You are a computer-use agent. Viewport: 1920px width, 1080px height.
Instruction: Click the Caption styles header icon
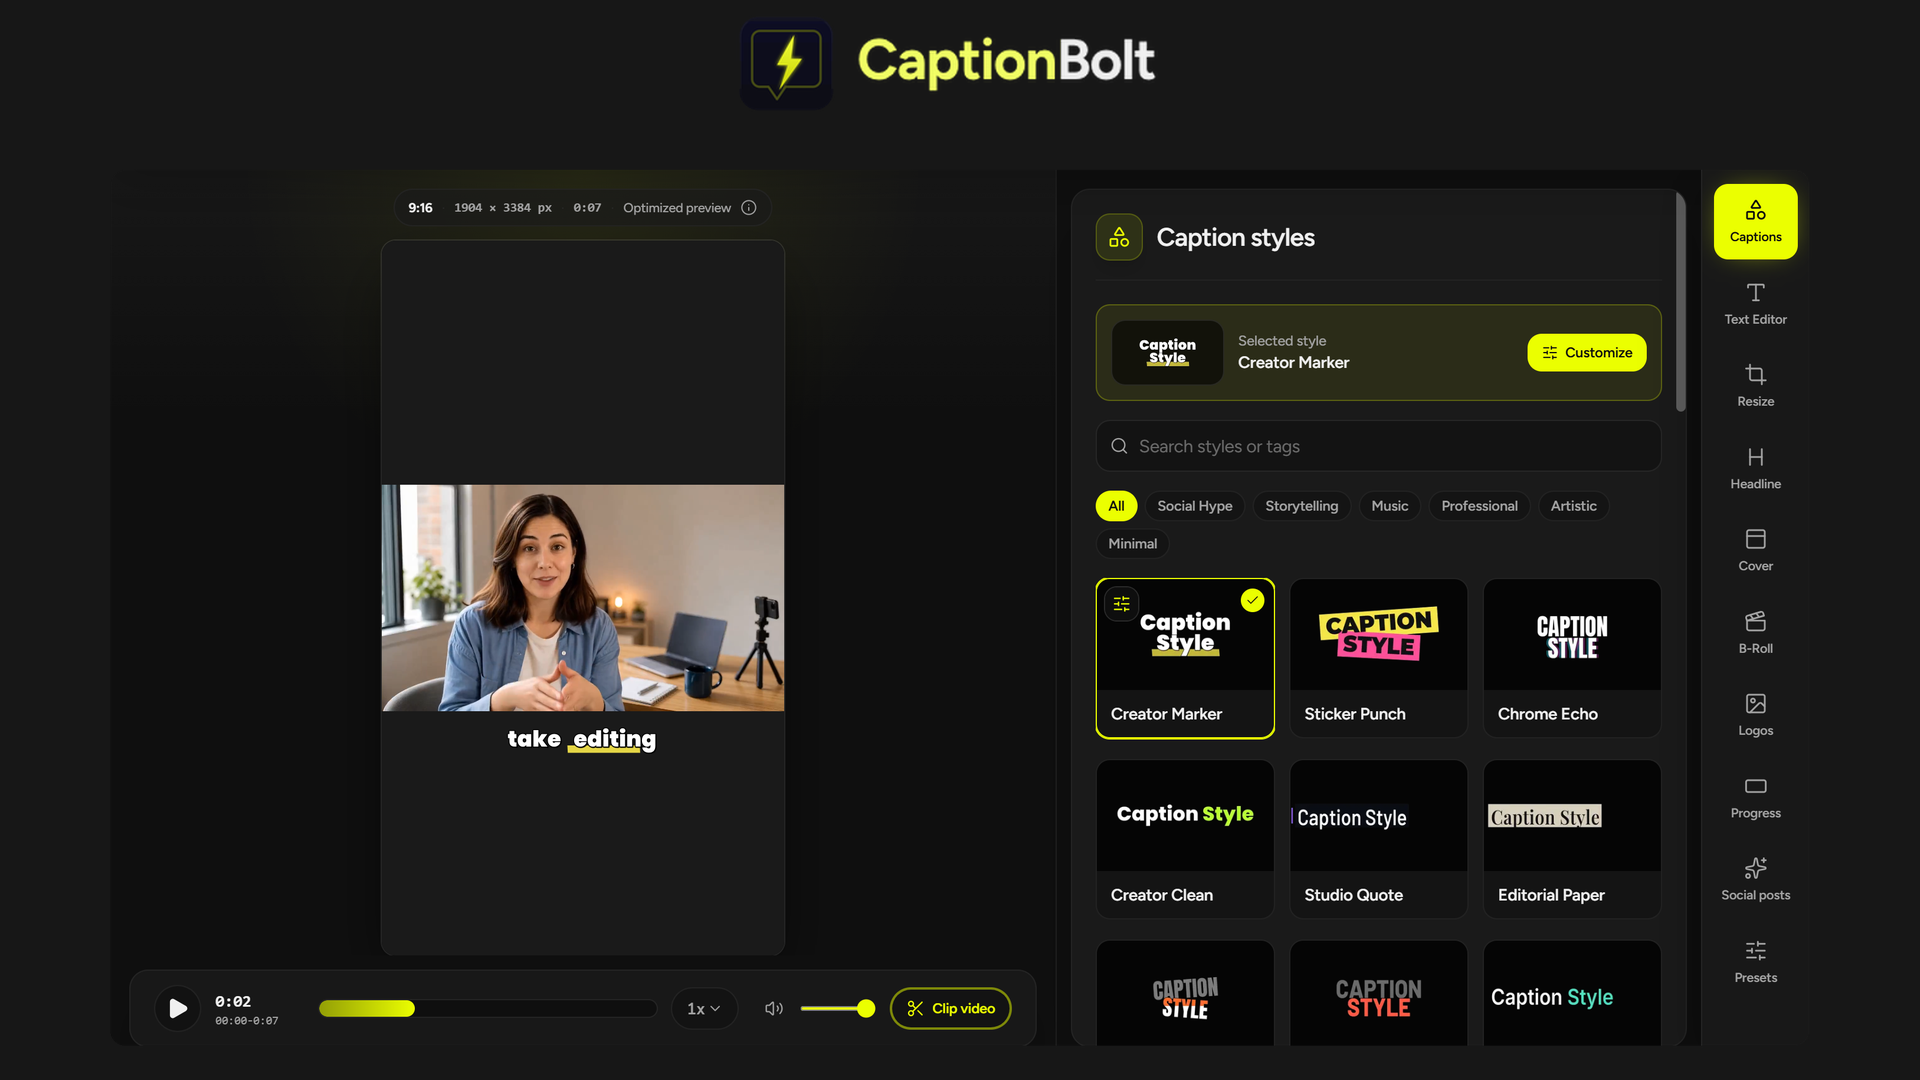[1119, 237]
